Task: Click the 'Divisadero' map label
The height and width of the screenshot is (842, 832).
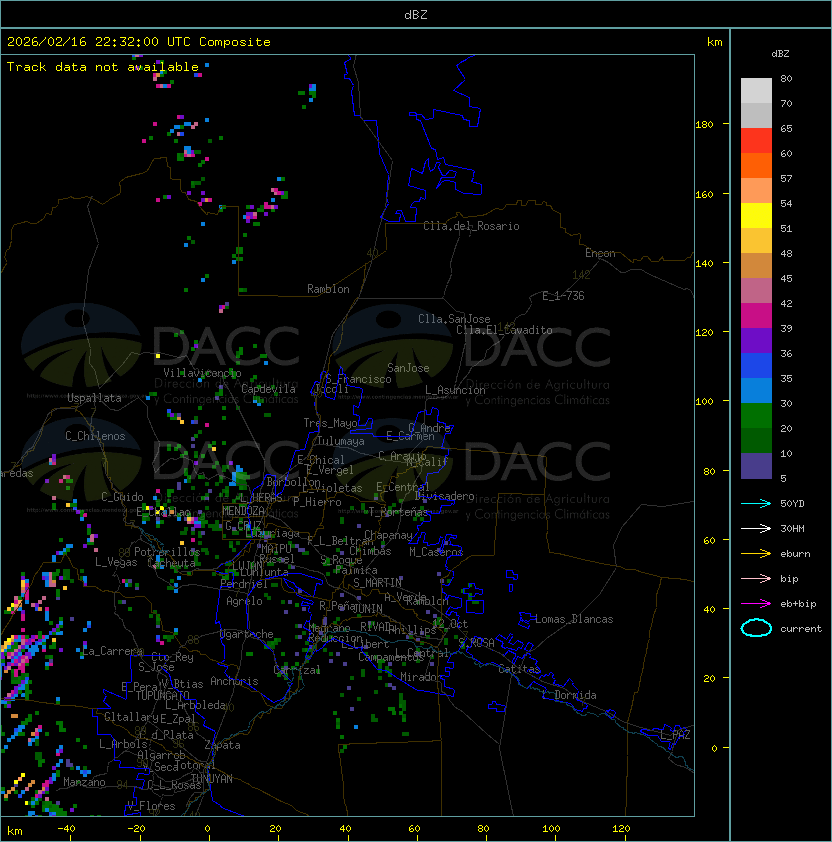Action: click(445, 496)
